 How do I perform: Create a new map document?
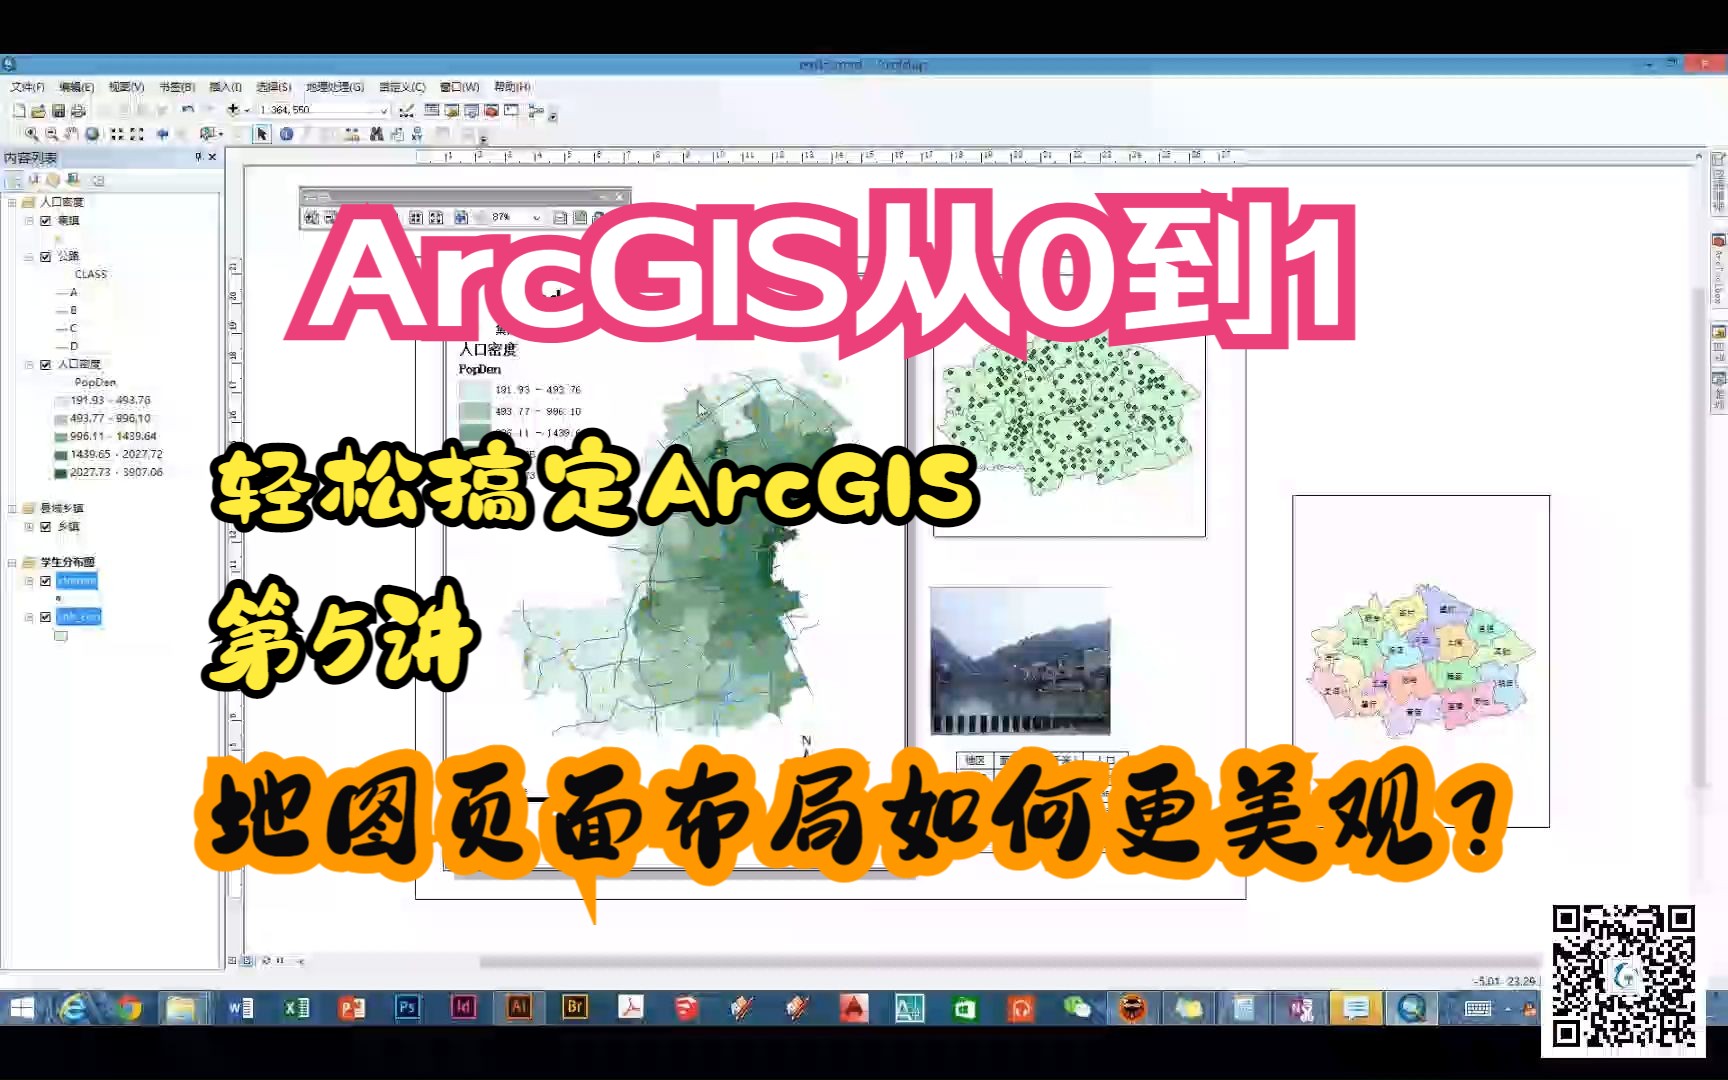click(x=19, y=110)
